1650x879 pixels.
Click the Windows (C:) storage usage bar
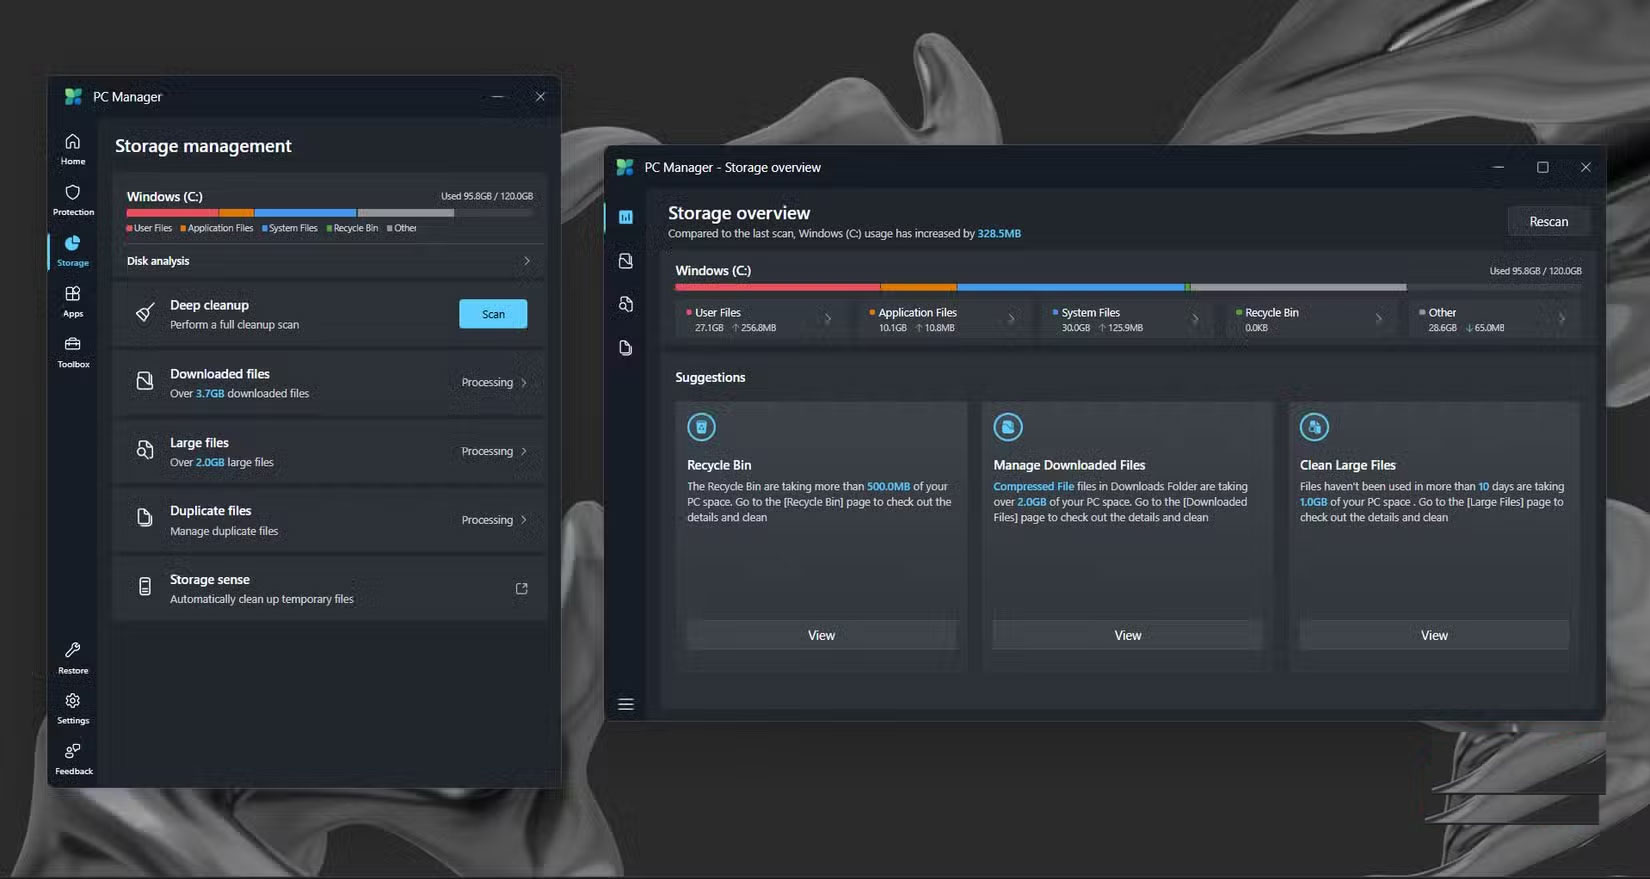(x=328, y=213)
